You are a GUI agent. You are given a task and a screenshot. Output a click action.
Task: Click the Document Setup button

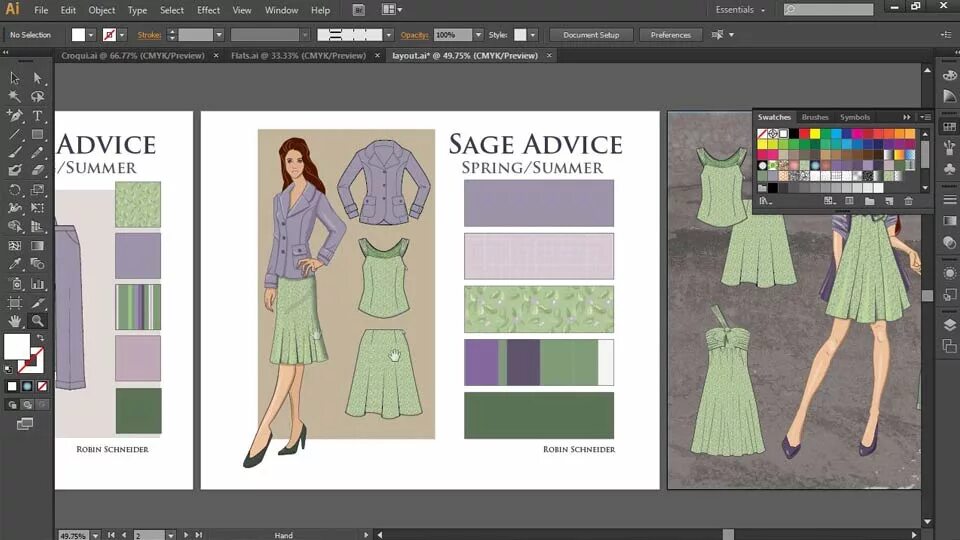click(591, 35)
